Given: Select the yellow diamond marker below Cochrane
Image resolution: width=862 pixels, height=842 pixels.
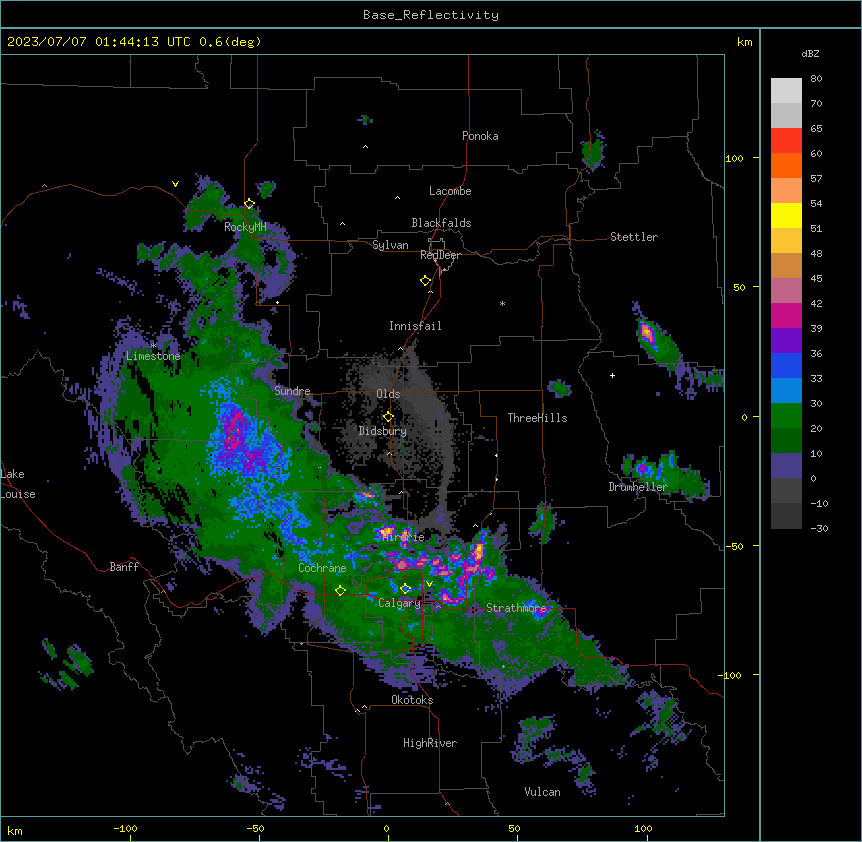Looking at the screenshot, I should 340,590.
